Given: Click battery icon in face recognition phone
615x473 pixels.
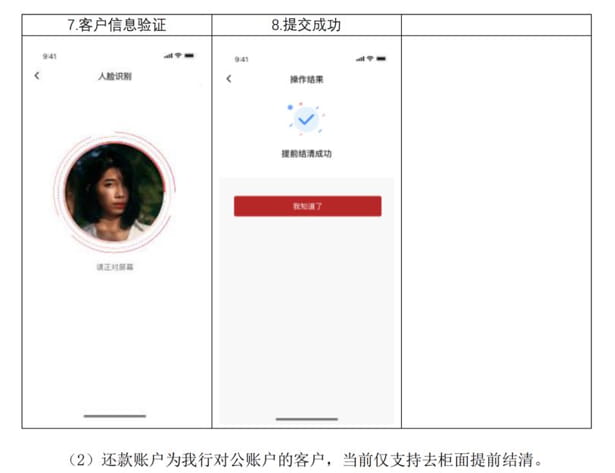Looking at the screenshot, I should [x=189, y=55].
